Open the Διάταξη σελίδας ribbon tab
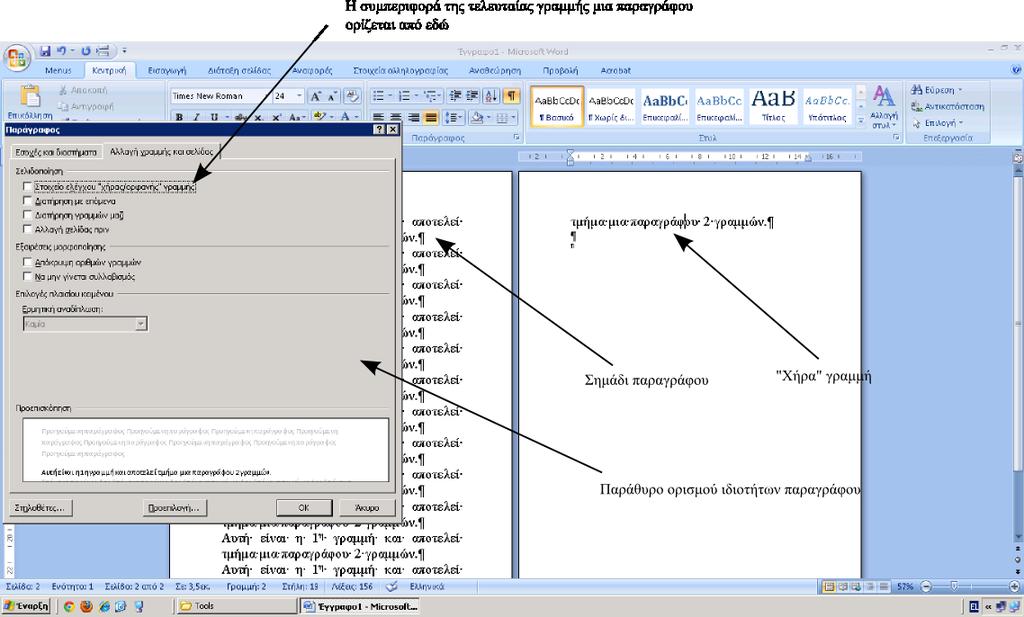This screenshot has width=1024, height=617. [239, 70]
